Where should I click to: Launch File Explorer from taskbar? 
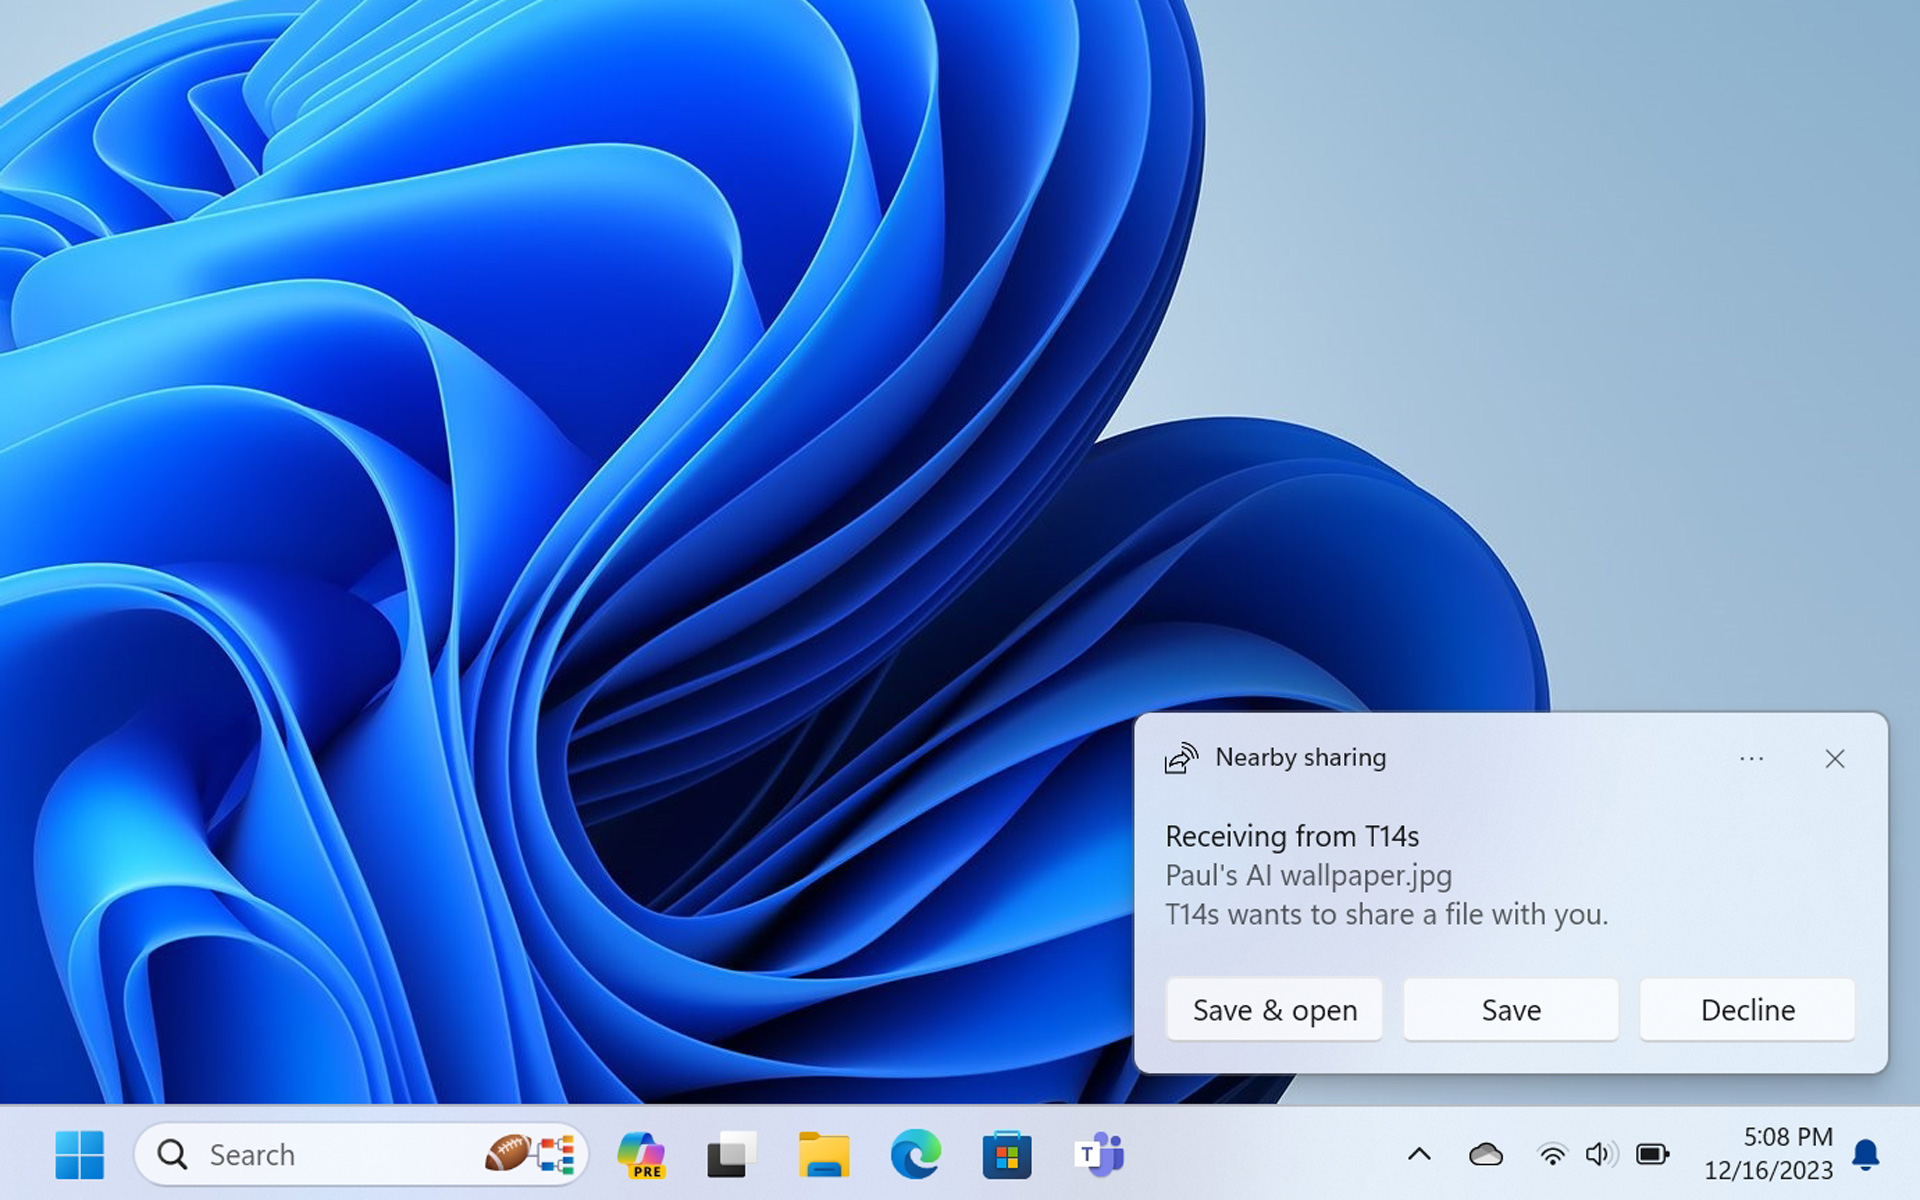[823, 1155]
